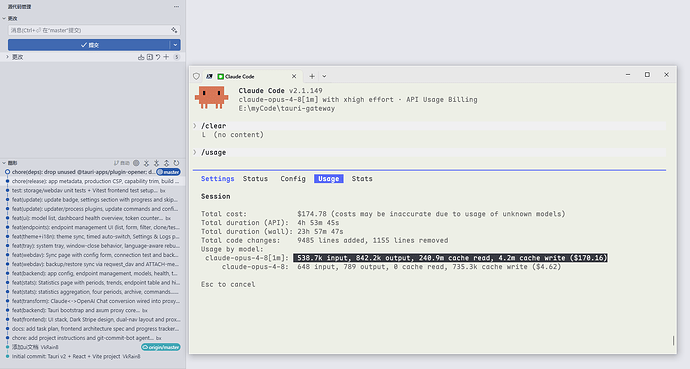Close the terminal window
The height and width of the screenshot is (369, 690).
[x=666, y=75]
